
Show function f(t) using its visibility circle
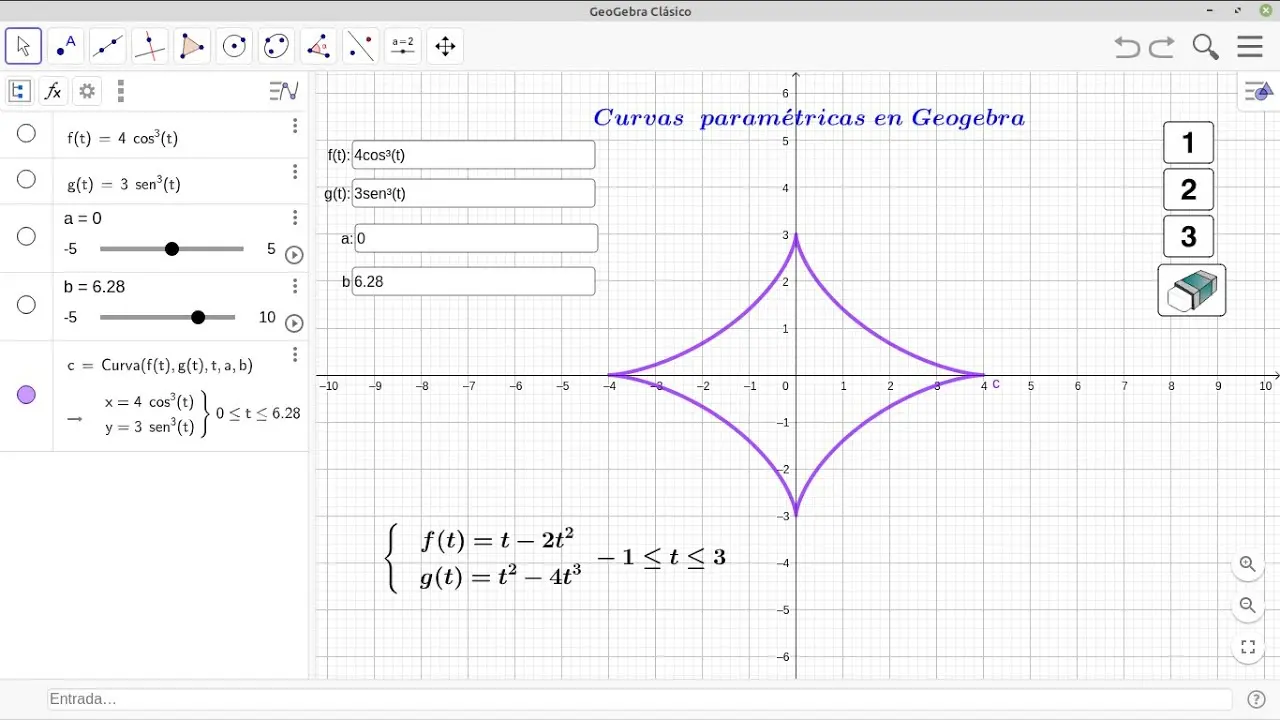coord(27,134)
